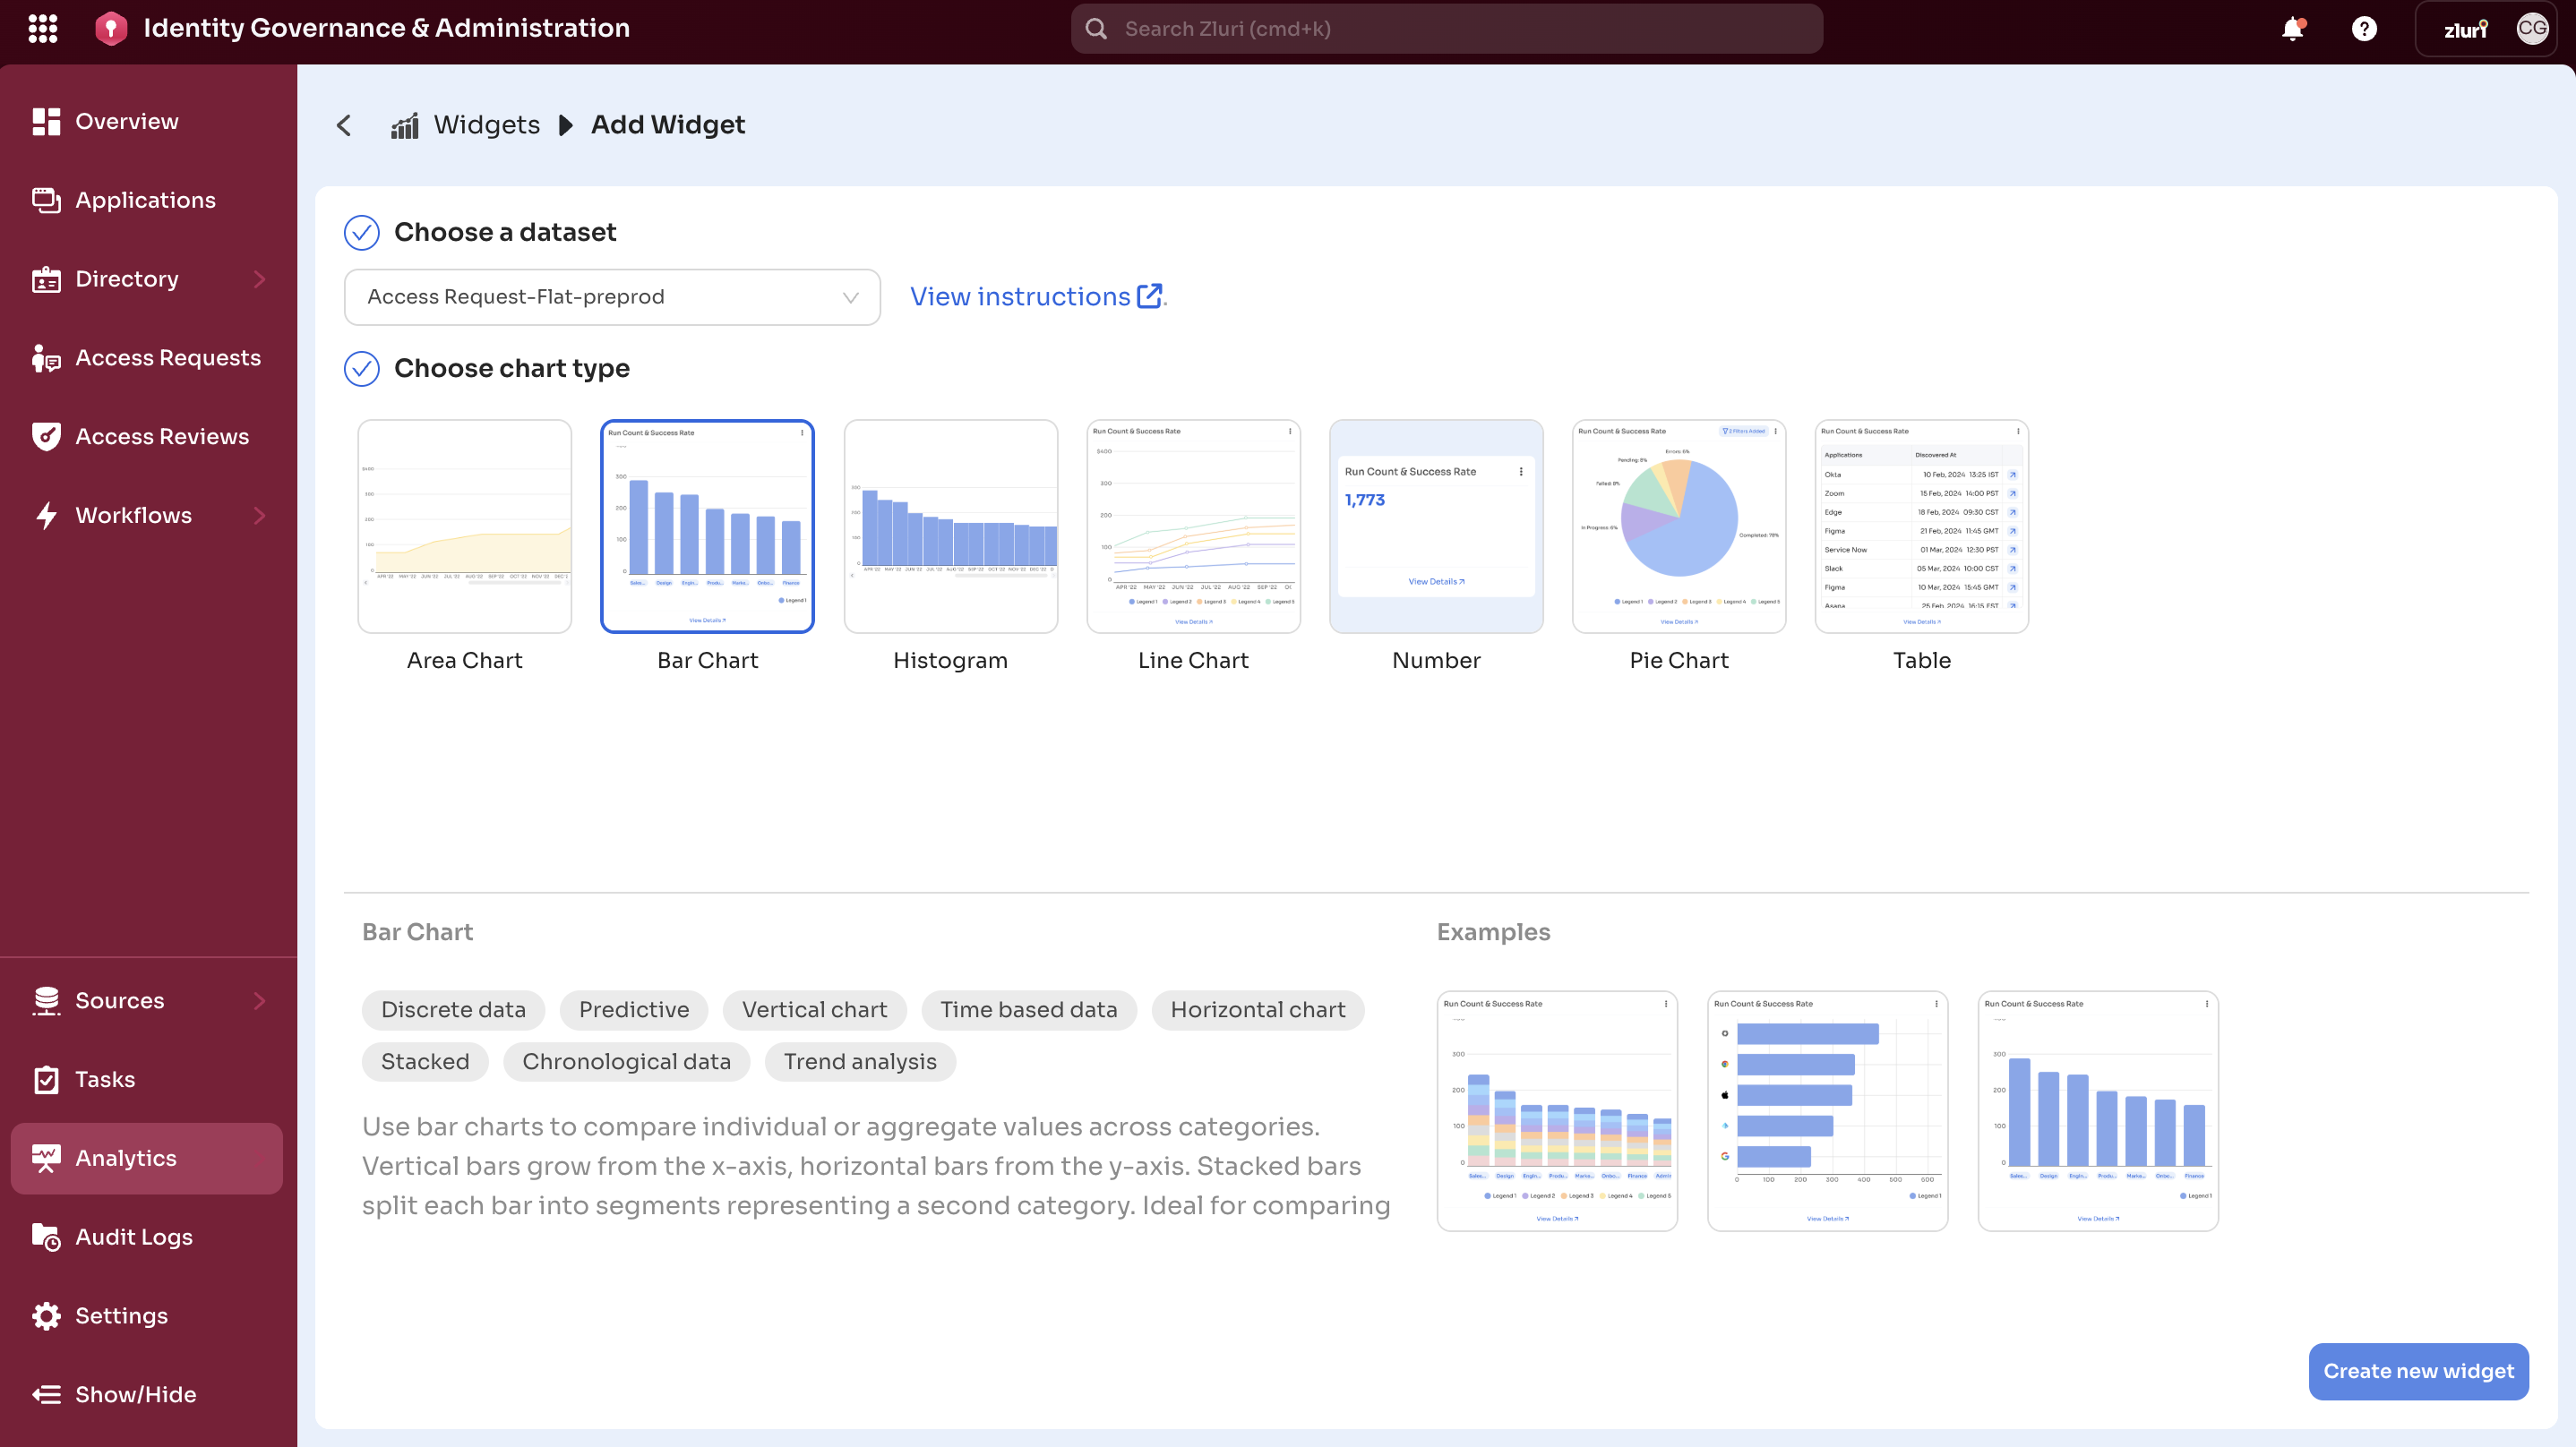Click the vertical bar chart example
This screenshot has height=1447, width=2576.
click(x=2098, y=1111)
